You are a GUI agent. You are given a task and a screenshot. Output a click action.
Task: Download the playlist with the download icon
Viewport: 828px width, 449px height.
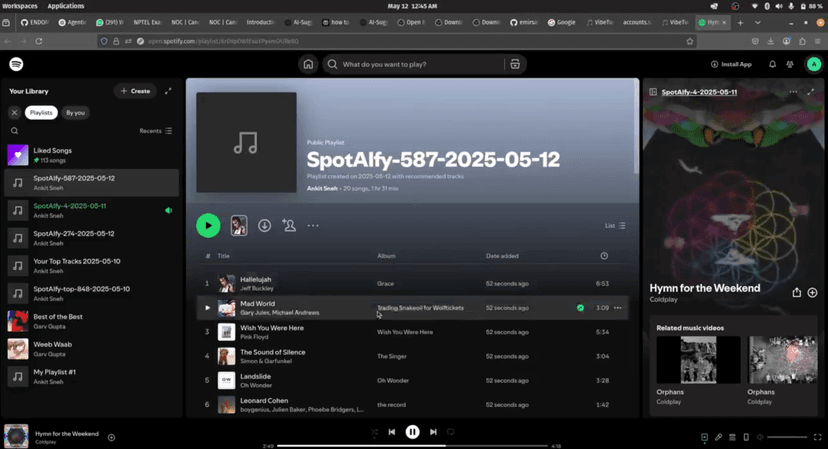[264, 226]
